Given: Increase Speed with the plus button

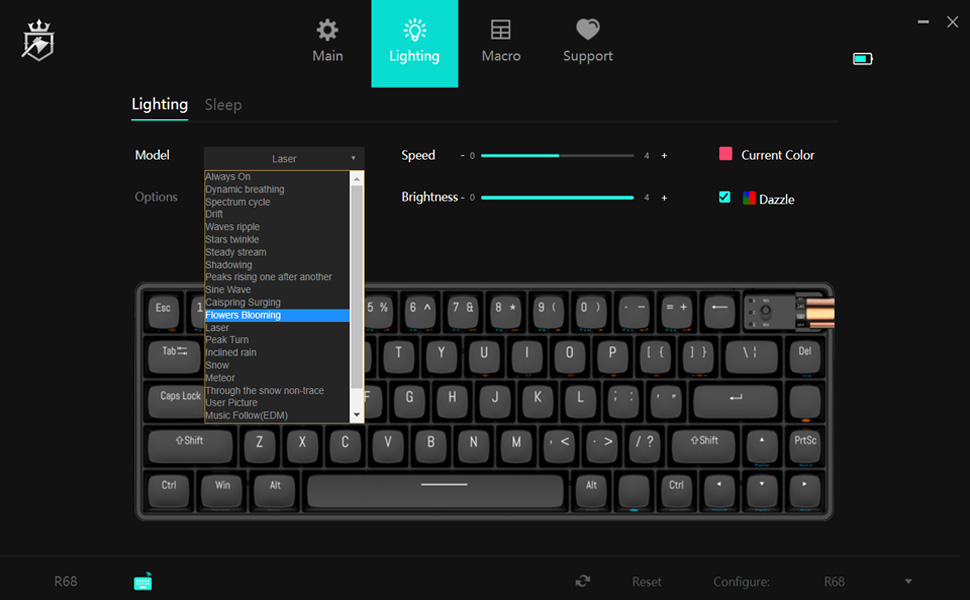Looking at the screenshot, I should 664,156.
